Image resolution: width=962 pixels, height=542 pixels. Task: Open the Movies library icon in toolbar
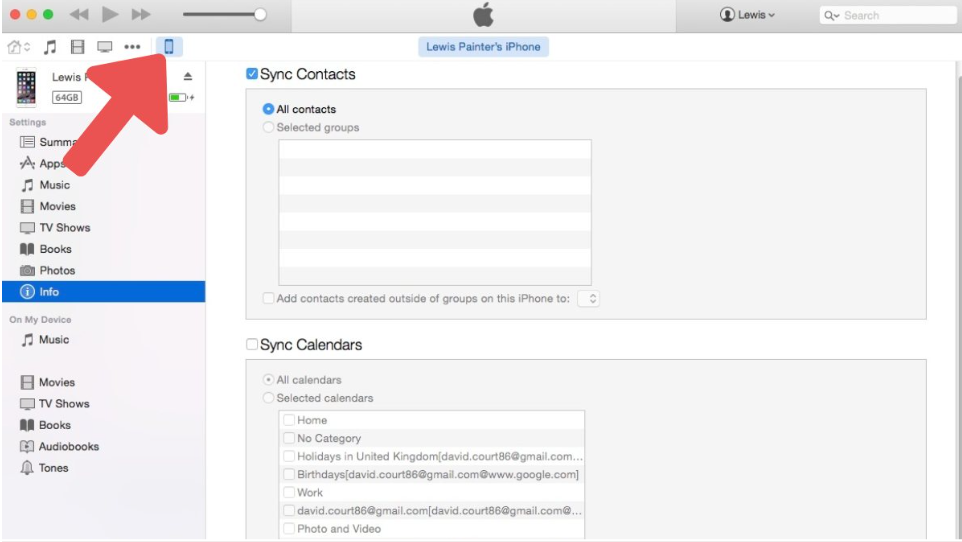click(x=77, y=47)
